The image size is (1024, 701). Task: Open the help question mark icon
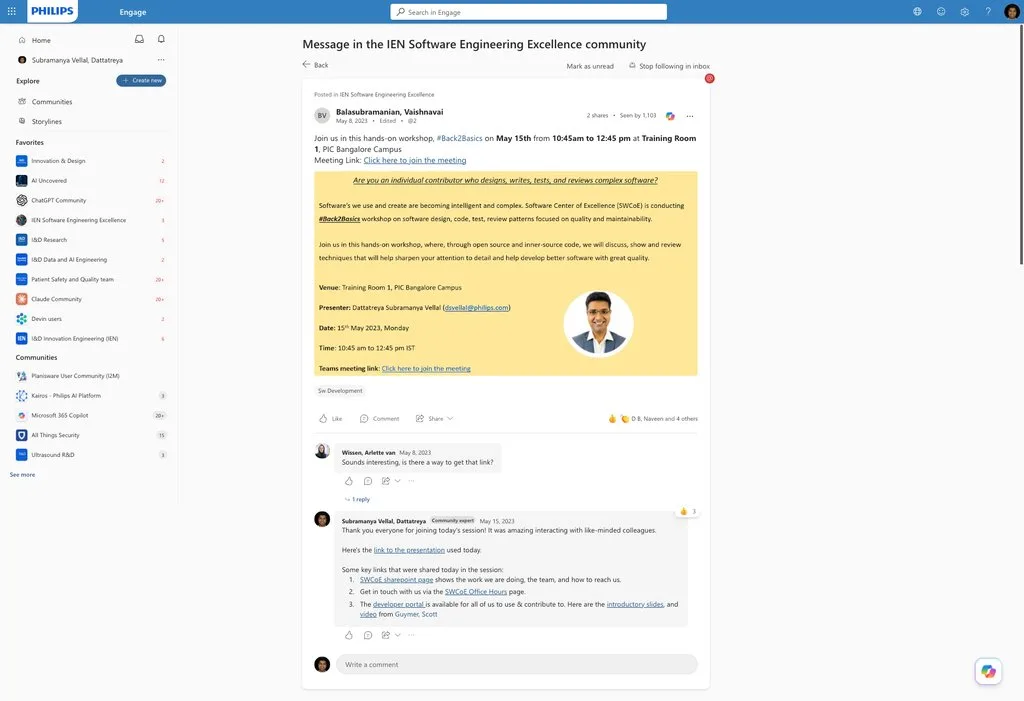(988, 11)
